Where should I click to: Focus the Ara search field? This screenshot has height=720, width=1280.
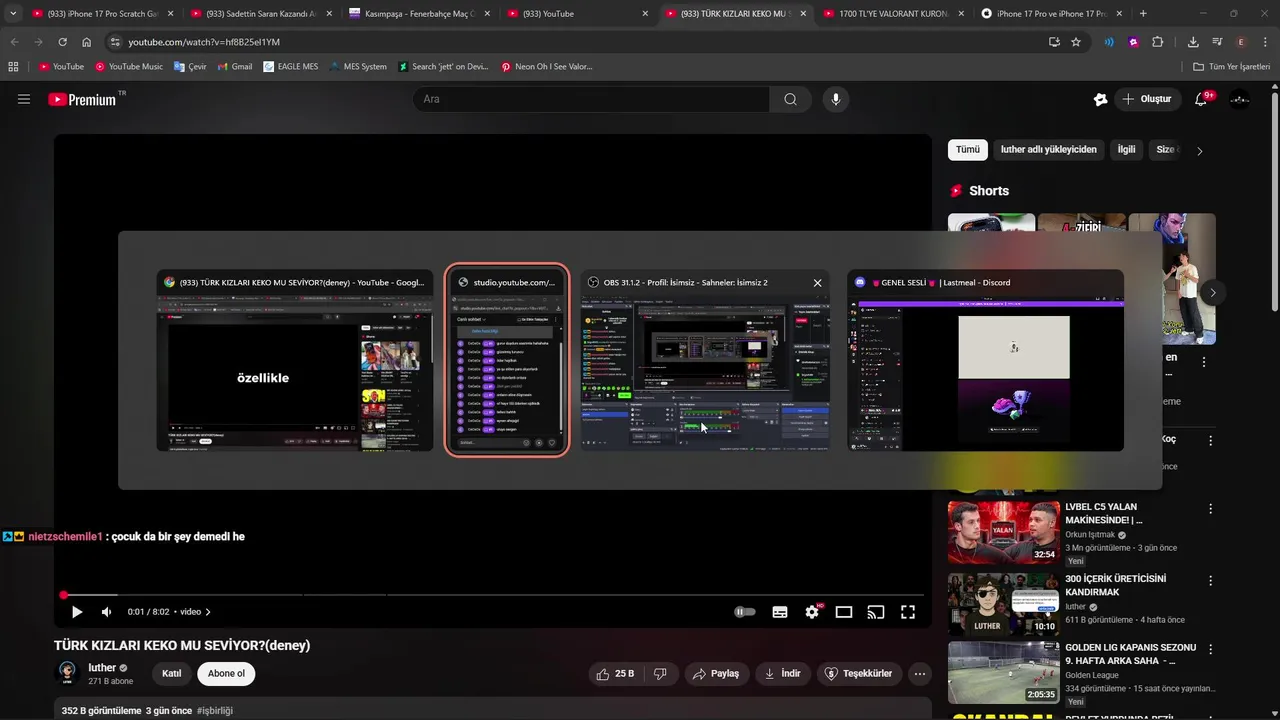(x=591, y=99)
